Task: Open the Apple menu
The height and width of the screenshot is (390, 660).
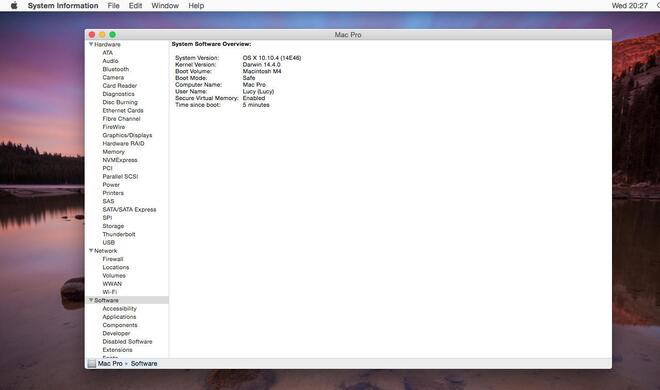Action: (x=14, y=5)
